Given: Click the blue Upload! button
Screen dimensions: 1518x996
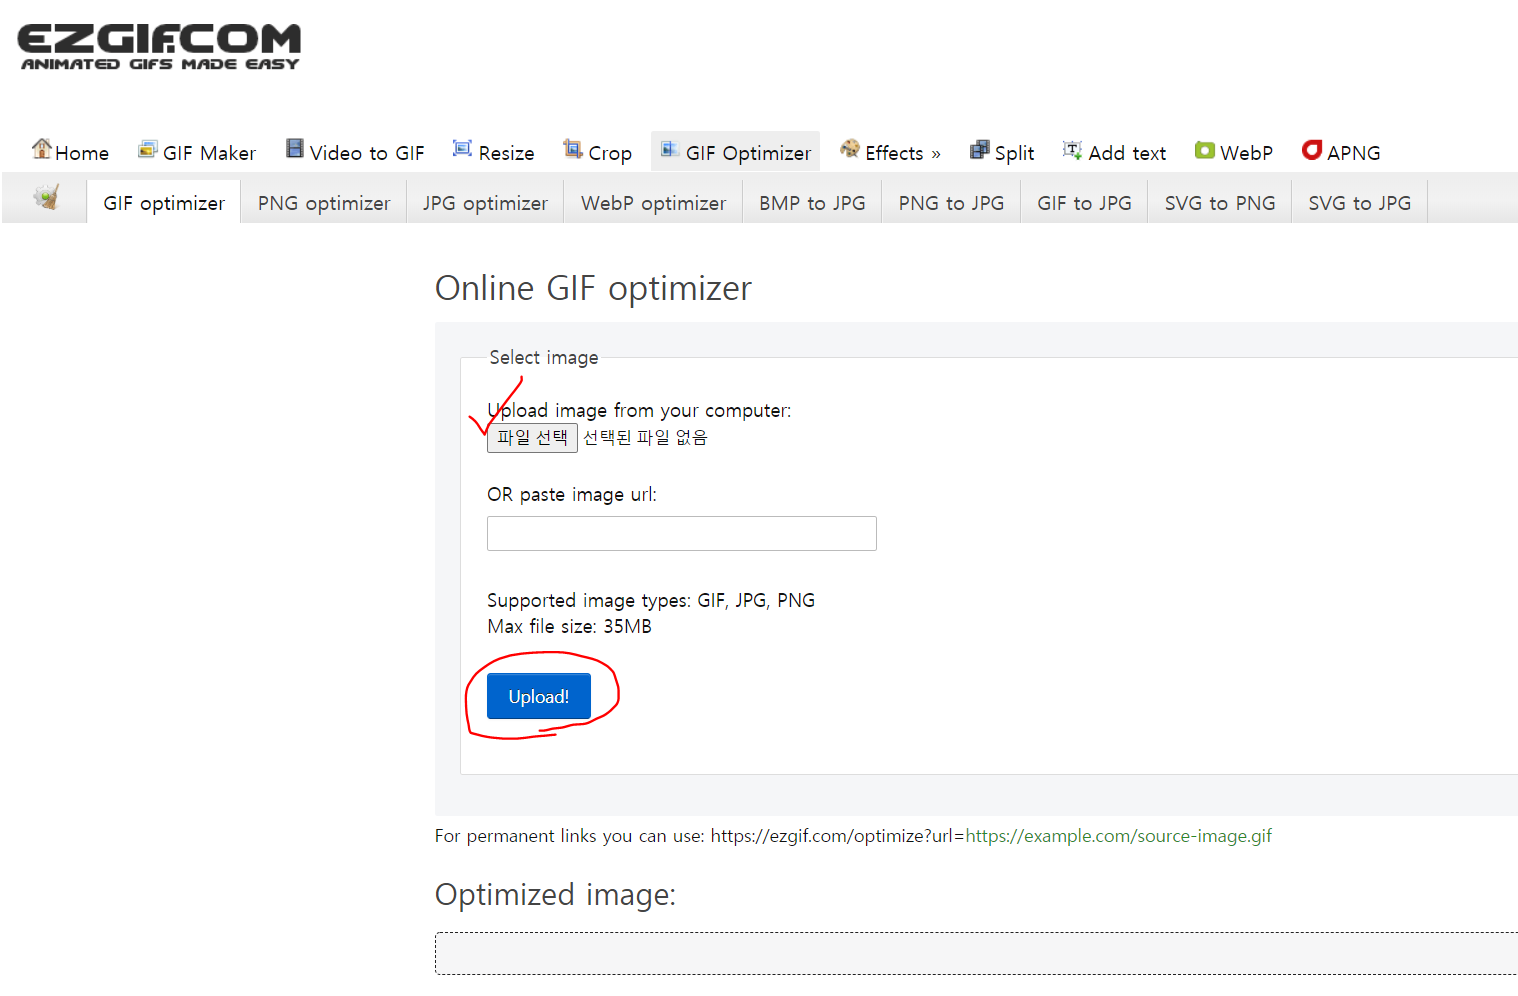Looking at the screenshot, I should pos(539,696).
